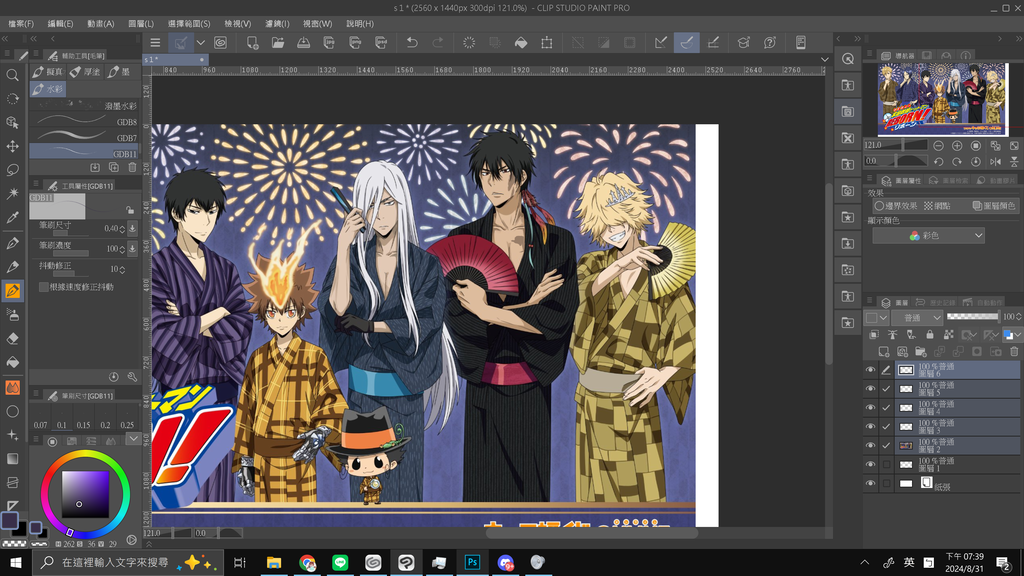Click the Undo arrow in the command bar
Viewport: 1024px width, 576px height.
tap(412, 42)
